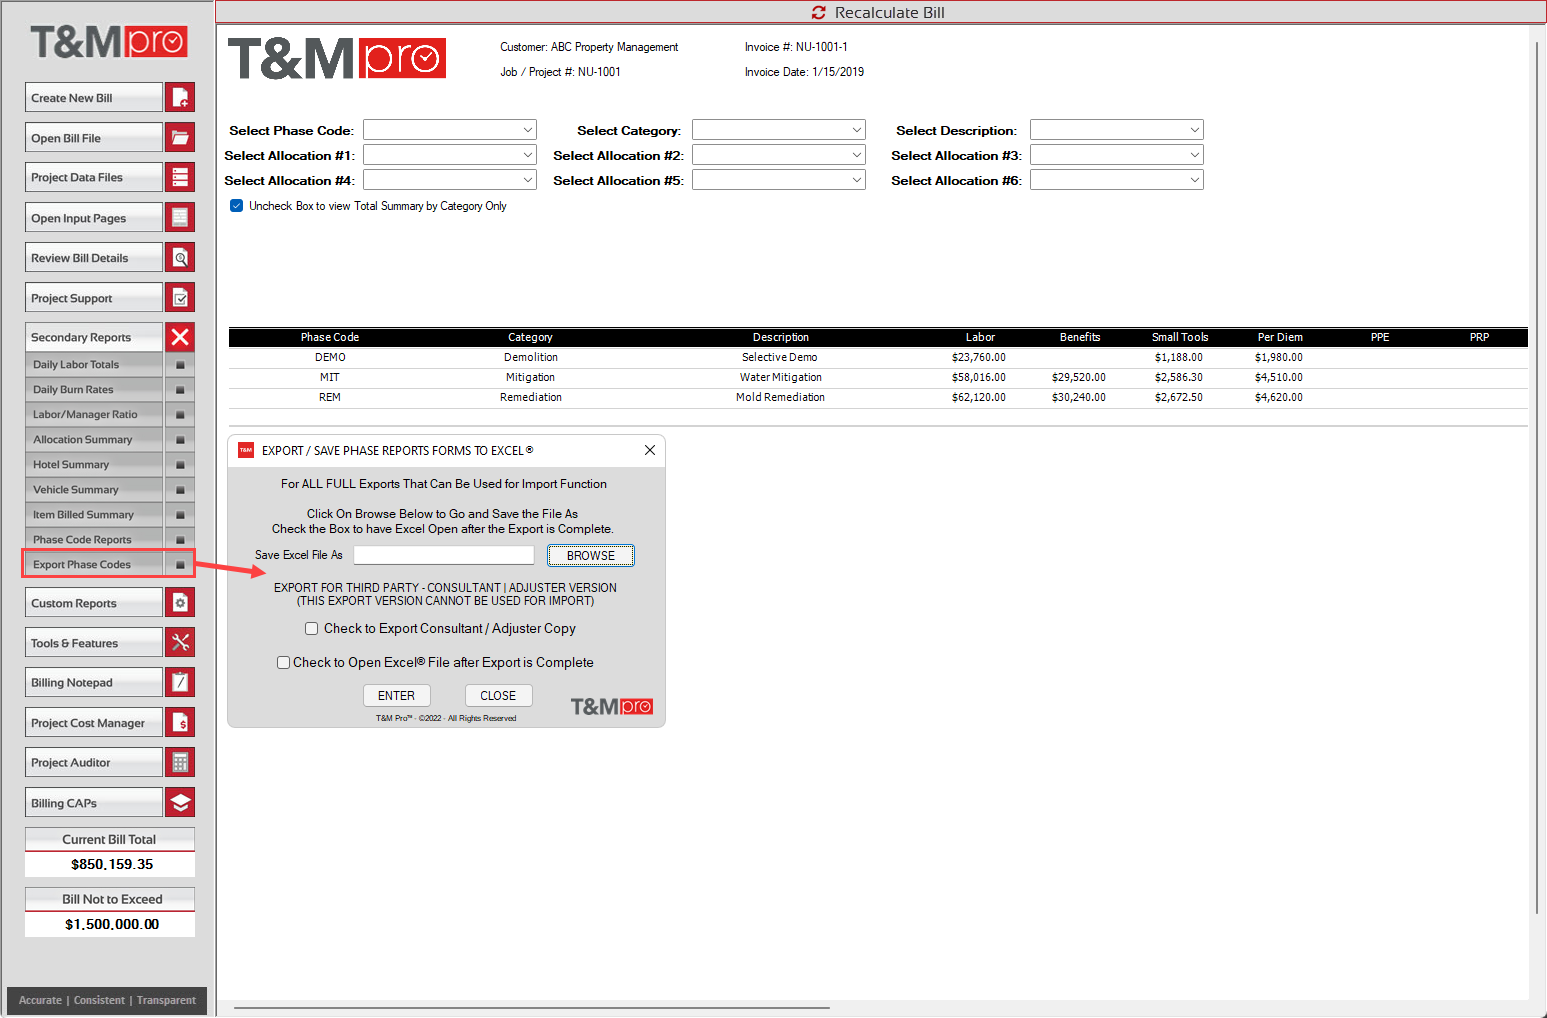Click the Open Input Pages icon
The image size is (1547, 1018).
coord(180,217)
